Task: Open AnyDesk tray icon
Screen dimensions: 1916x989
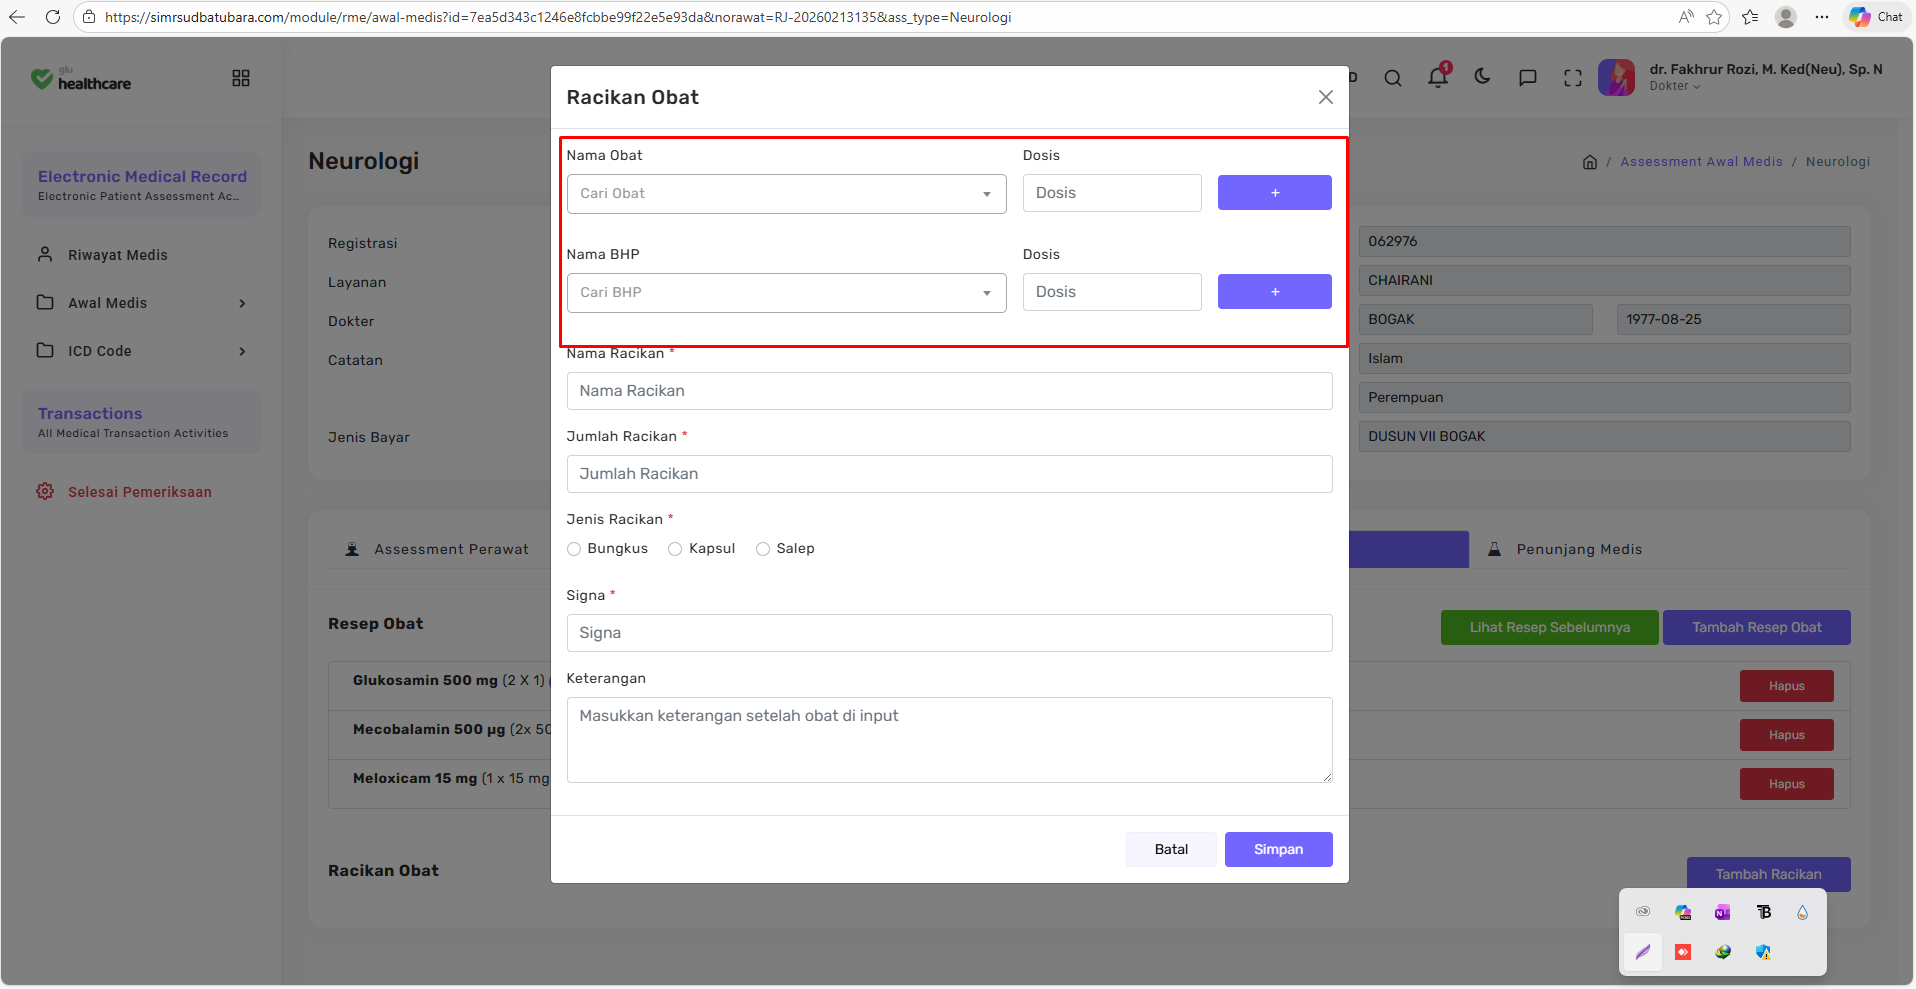Action: 1683,952
